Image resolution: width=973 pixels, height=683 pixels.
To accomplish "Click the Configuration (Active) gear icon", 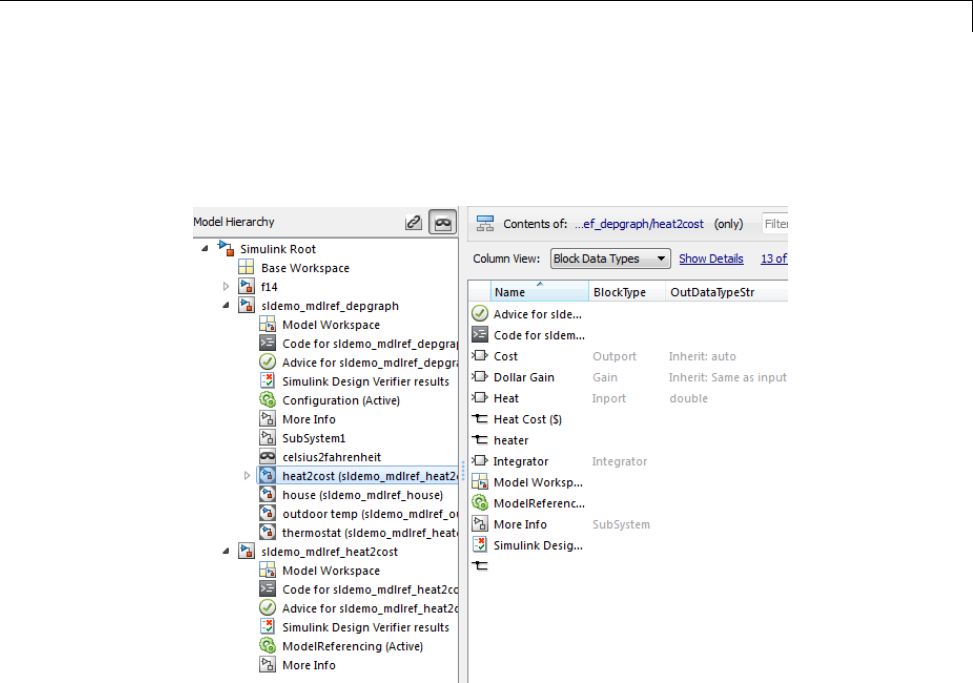I will [x=267, y=400].
